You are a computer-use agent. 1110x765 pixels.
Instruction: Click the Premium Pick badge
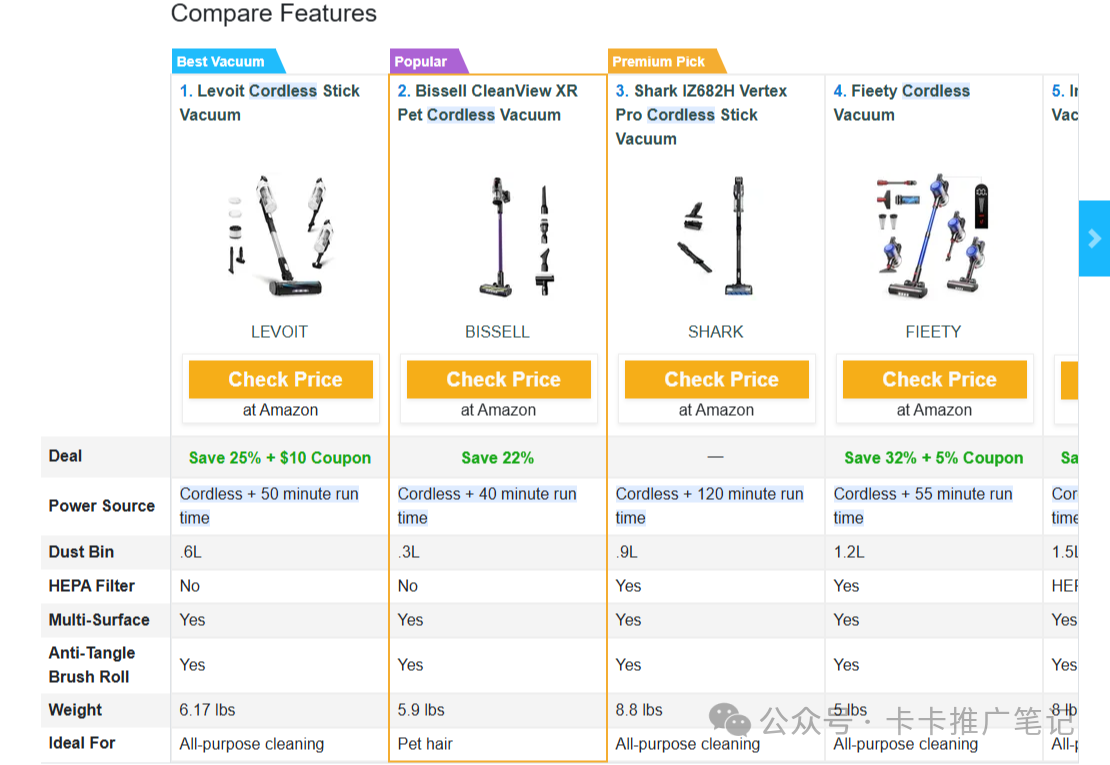click(658, 61)
